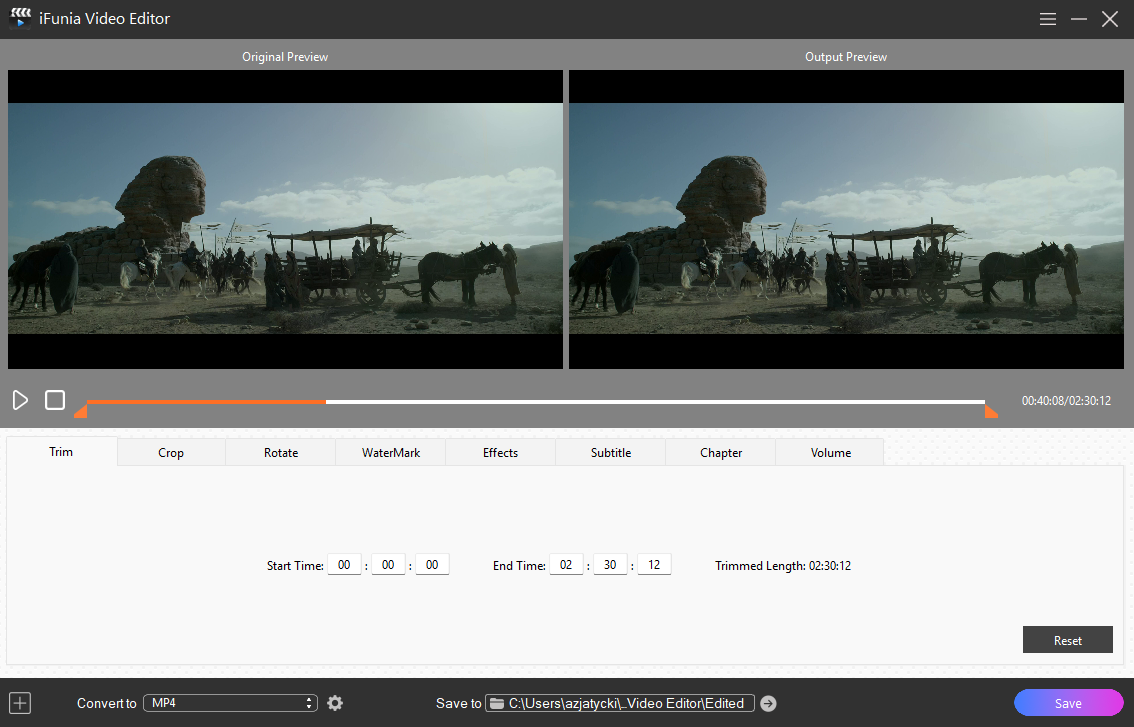Click the timecode 00:40:08/02:30:12
This screenshot has width=1134, height=727.
pos(1066,401)
